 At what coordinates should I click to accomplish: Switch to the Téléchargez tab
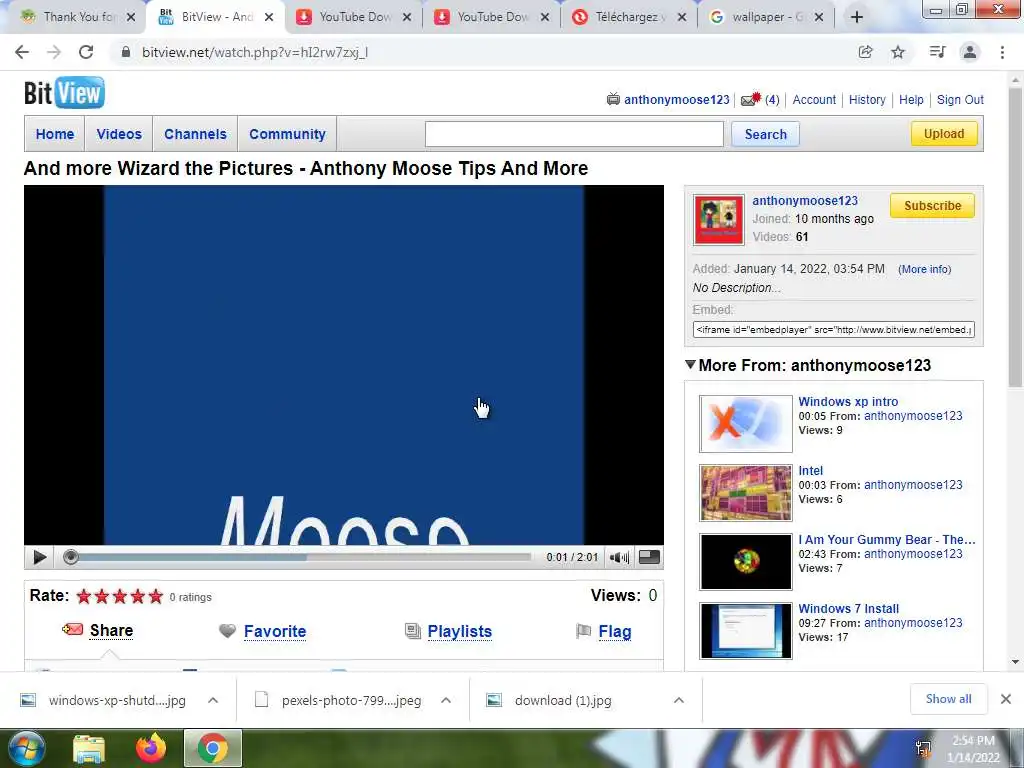click(627, 17)
